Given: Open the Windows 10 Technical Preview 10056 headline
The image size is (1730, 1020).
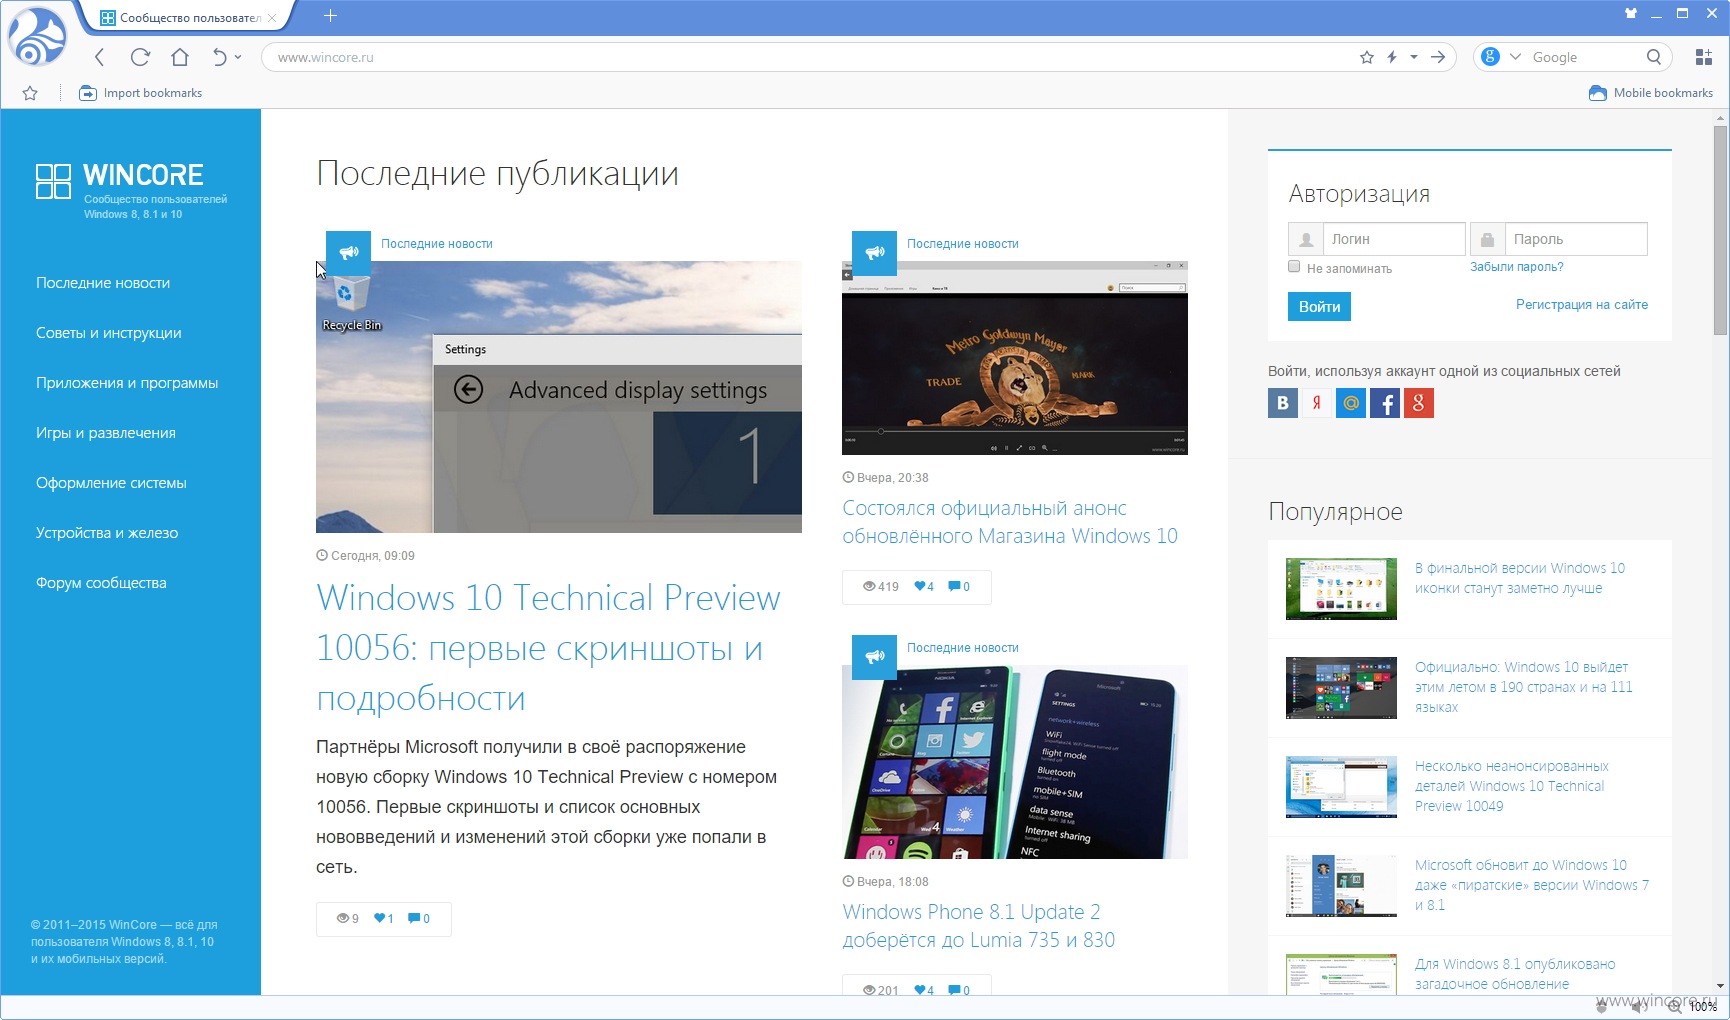Looking at the screenshot, I should (548, 648).
